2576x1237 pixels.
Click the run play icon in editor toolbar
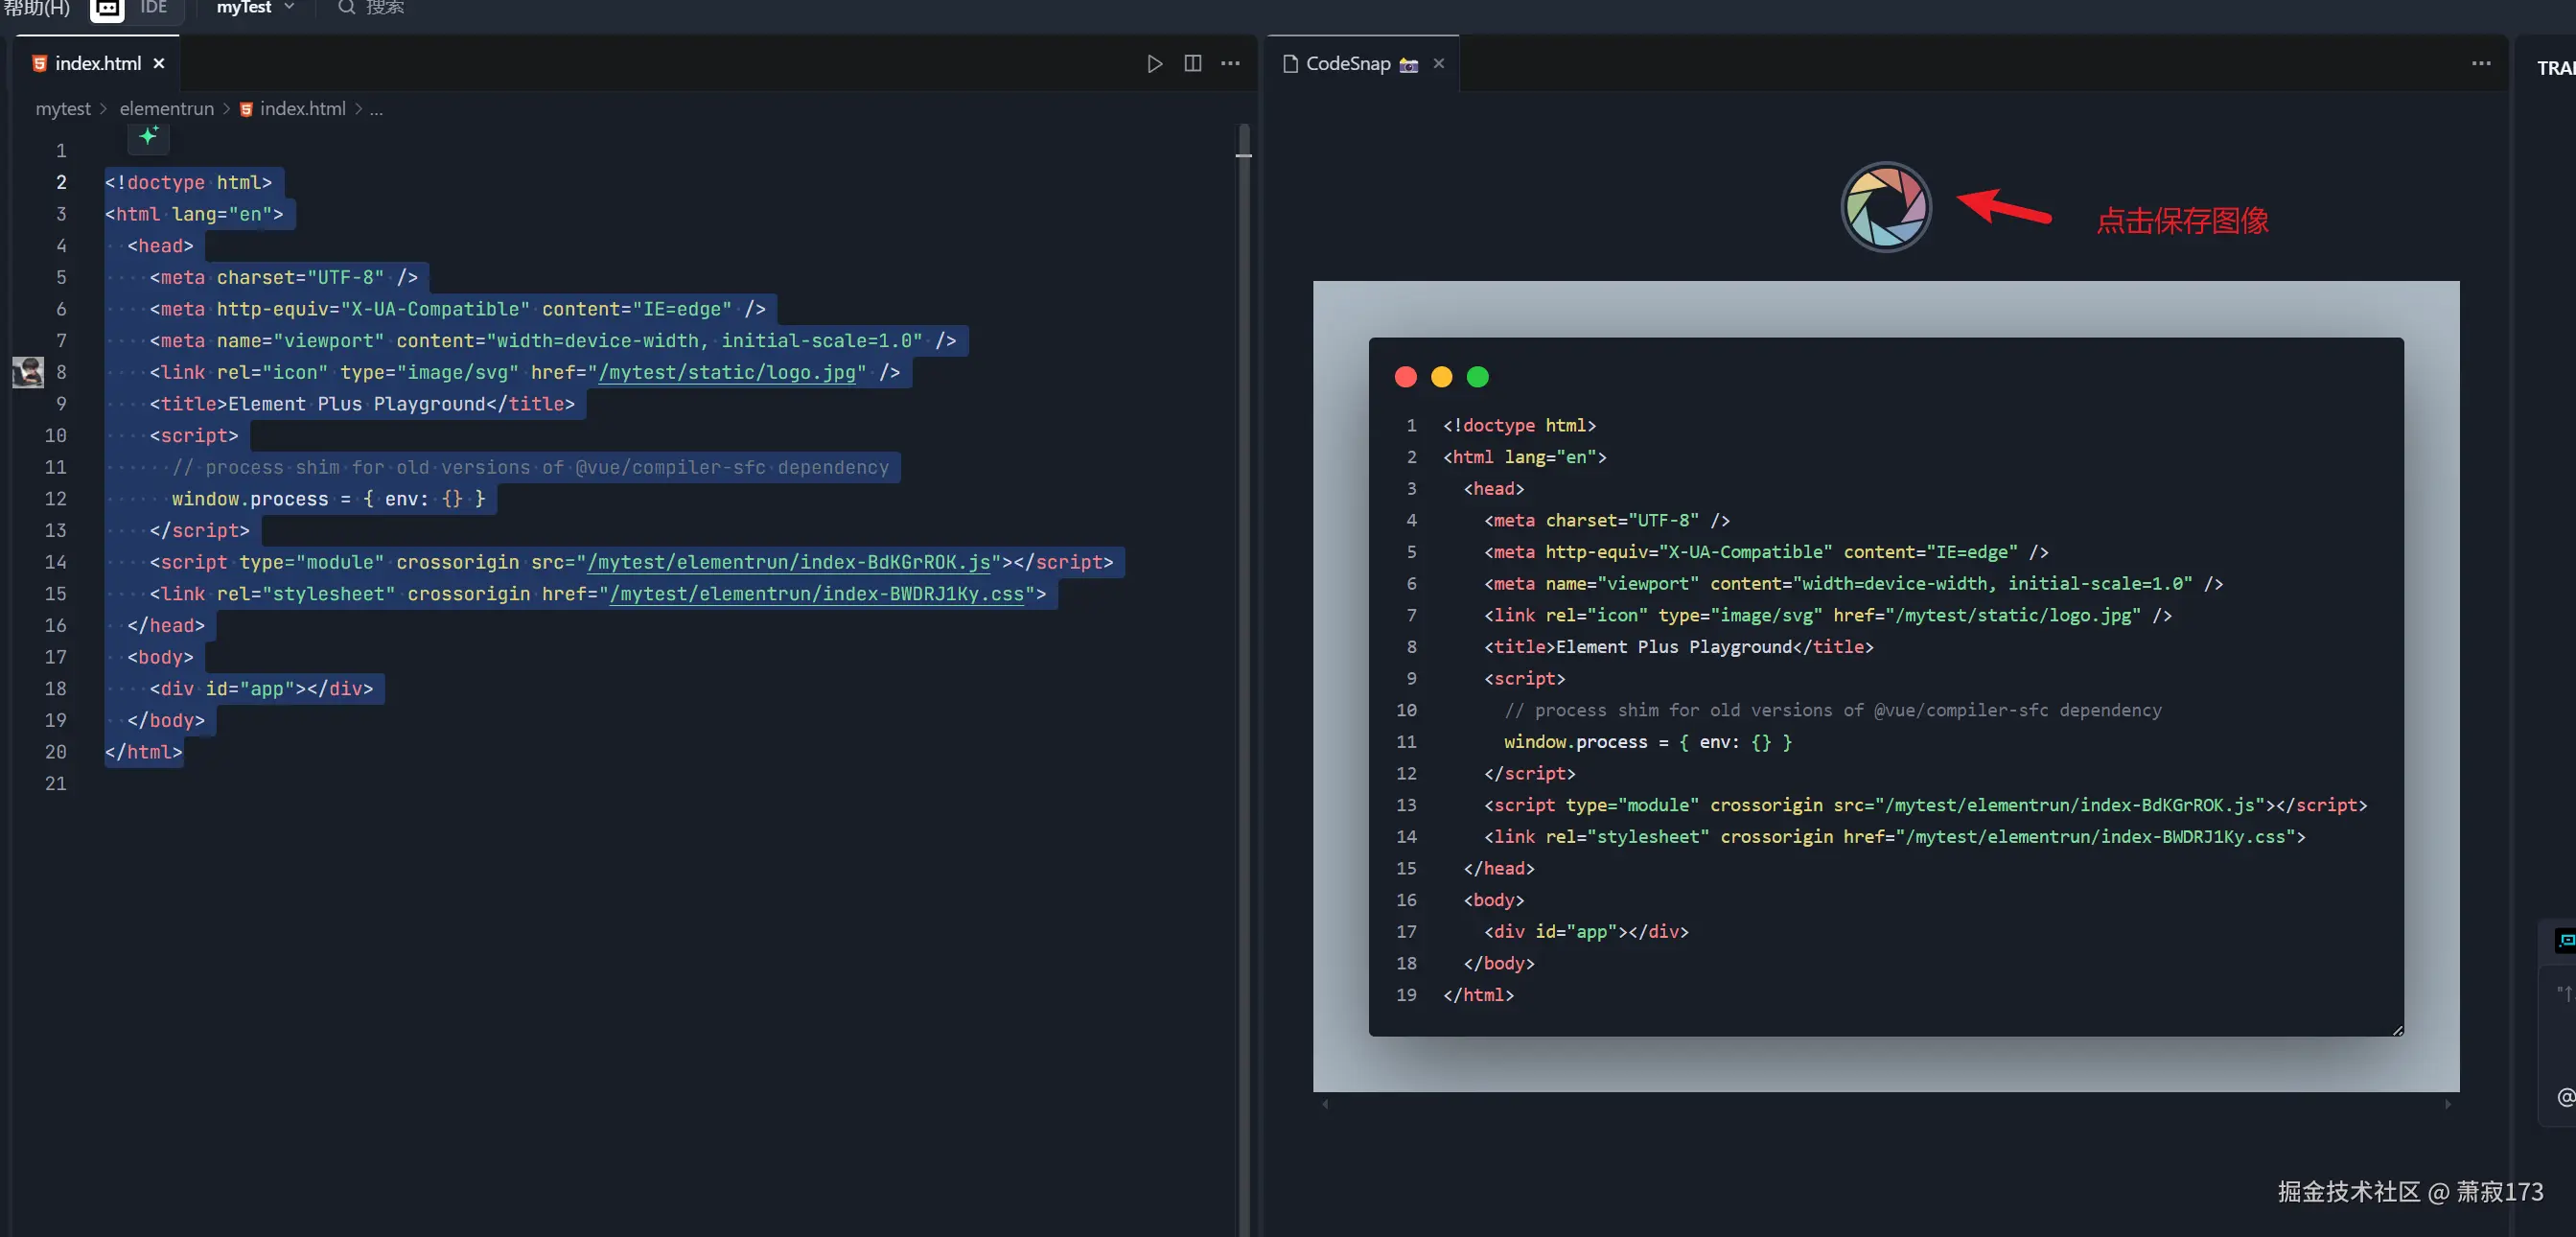1154,64
